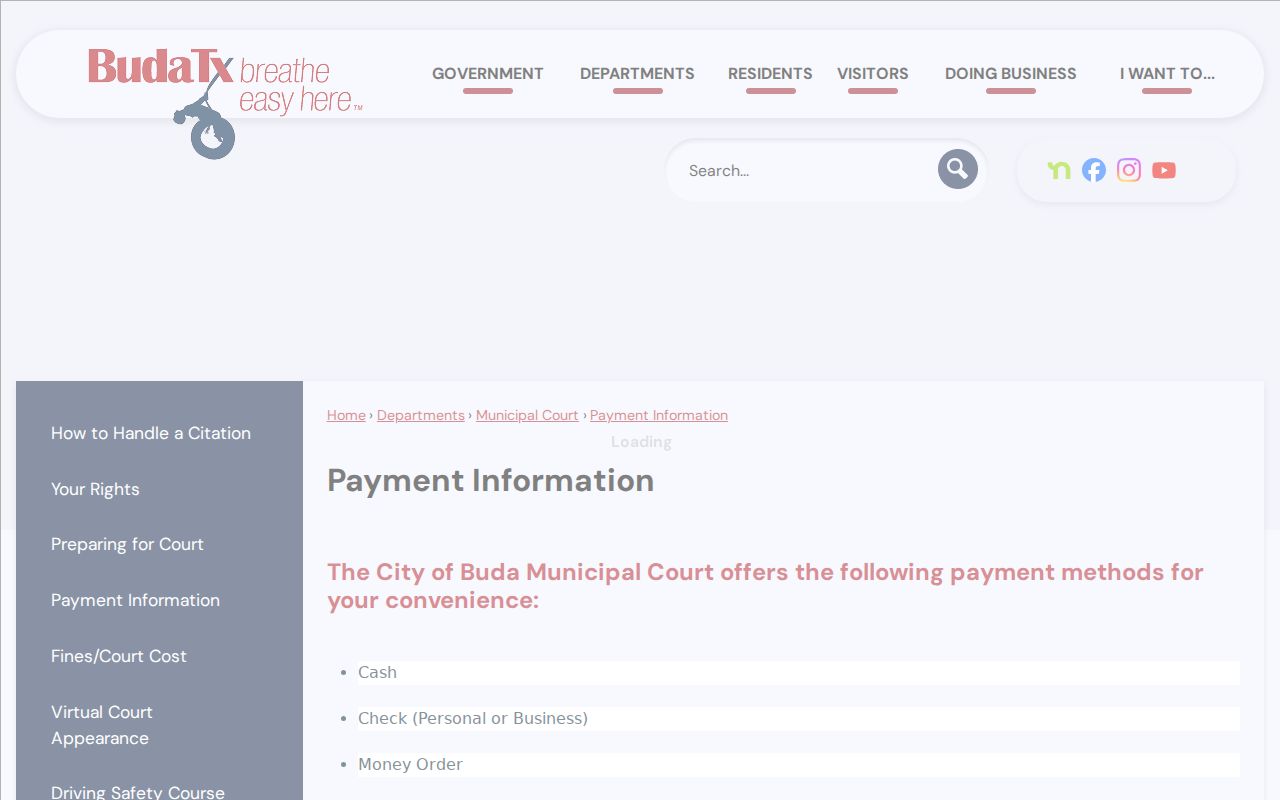Viewport: 1280px width, 800px height.
Task: Go to Home breadcrumb link
Action: pos(346,415)
